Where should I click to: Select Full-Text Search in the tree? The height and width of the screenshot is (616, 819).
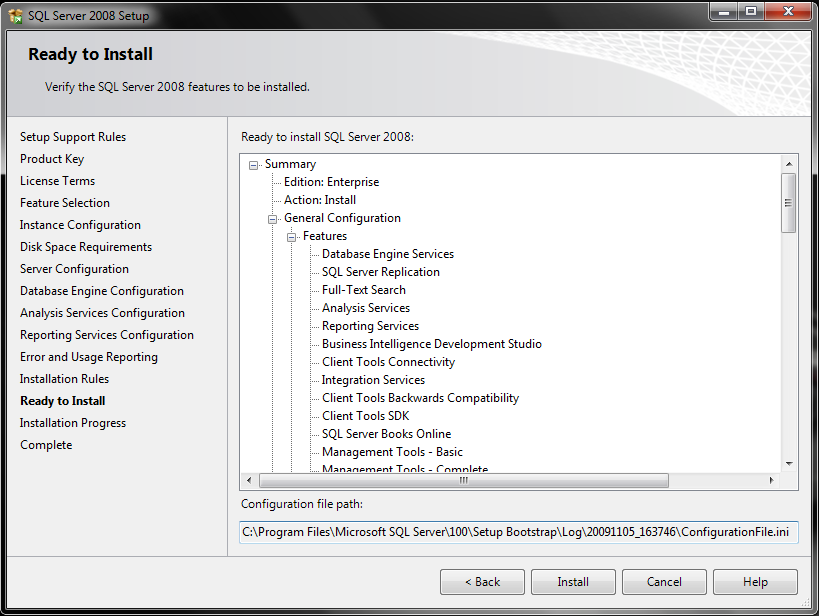coord(364,289)
